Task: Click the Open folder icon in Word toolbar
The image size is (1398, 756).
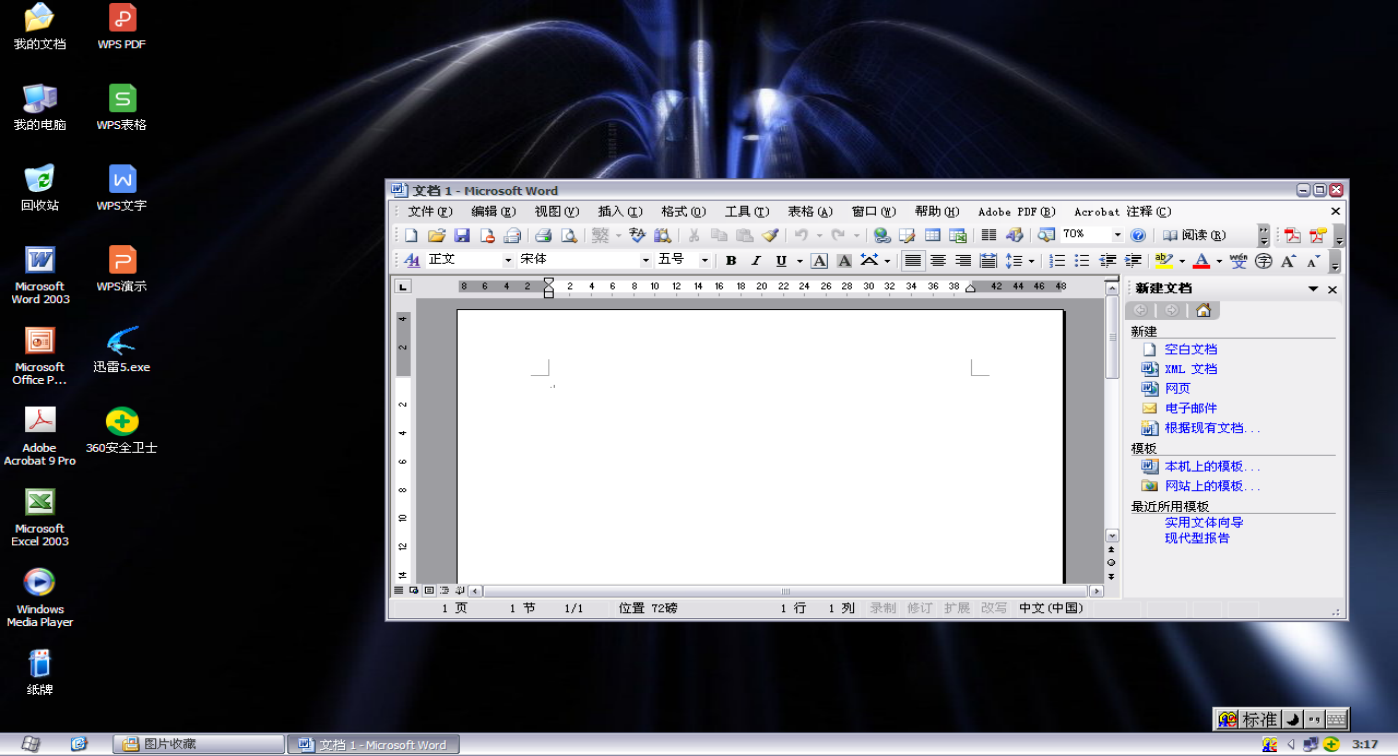Action: (436, 235)
